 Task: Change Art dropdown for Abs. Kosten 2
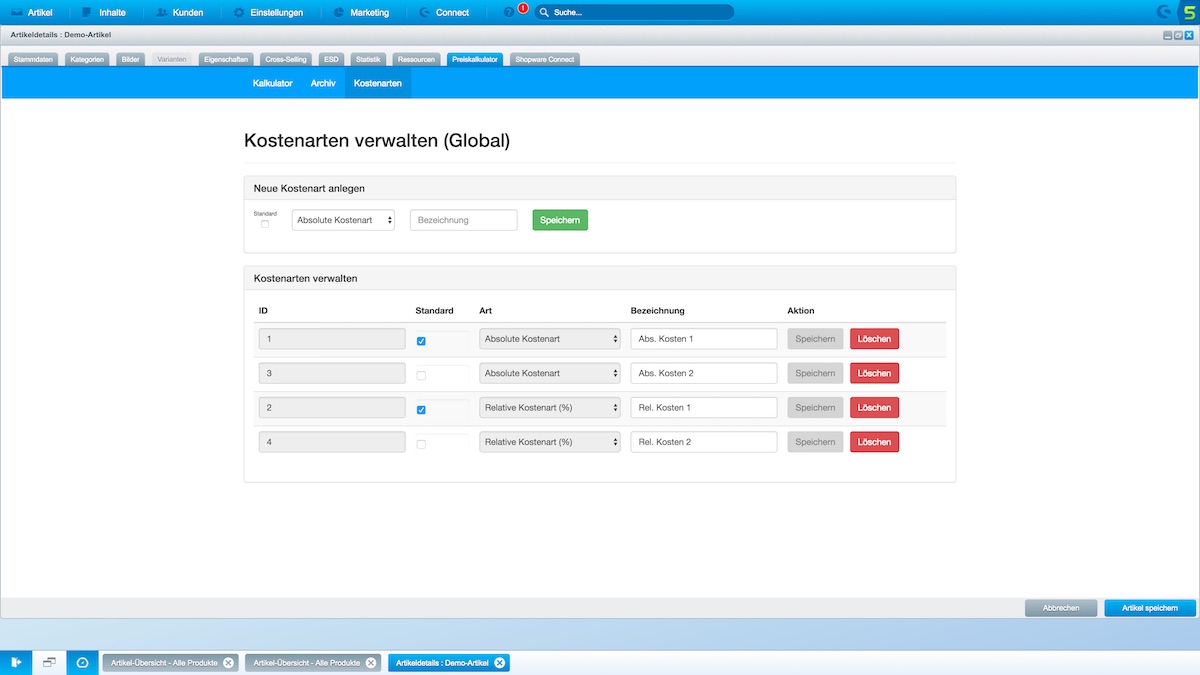point(549,373)
